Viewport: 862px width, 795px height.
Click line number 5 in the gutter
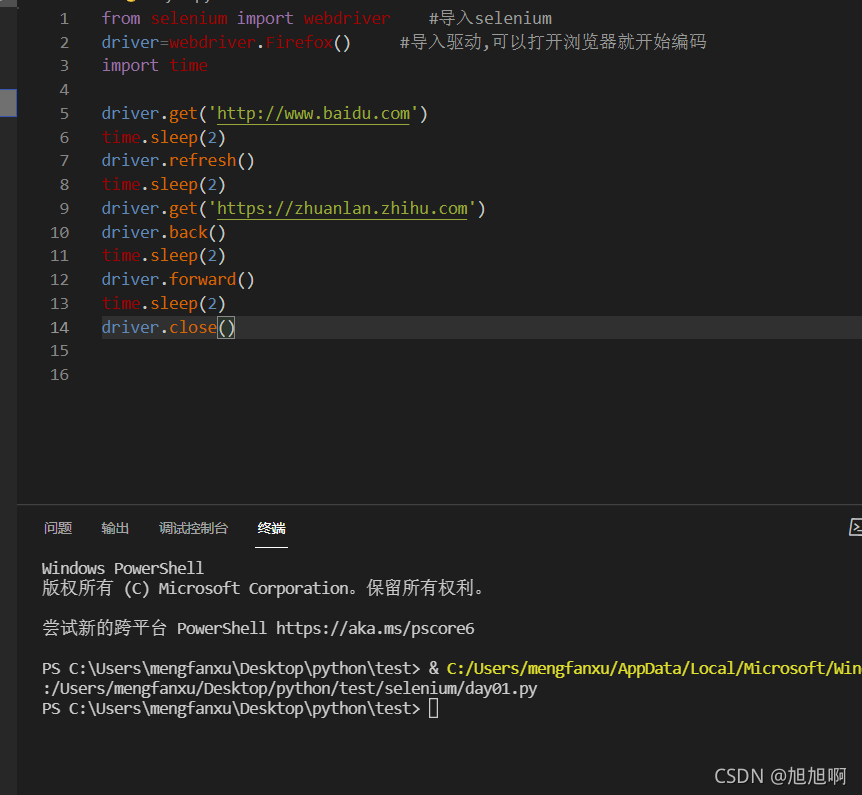point(64,114)
